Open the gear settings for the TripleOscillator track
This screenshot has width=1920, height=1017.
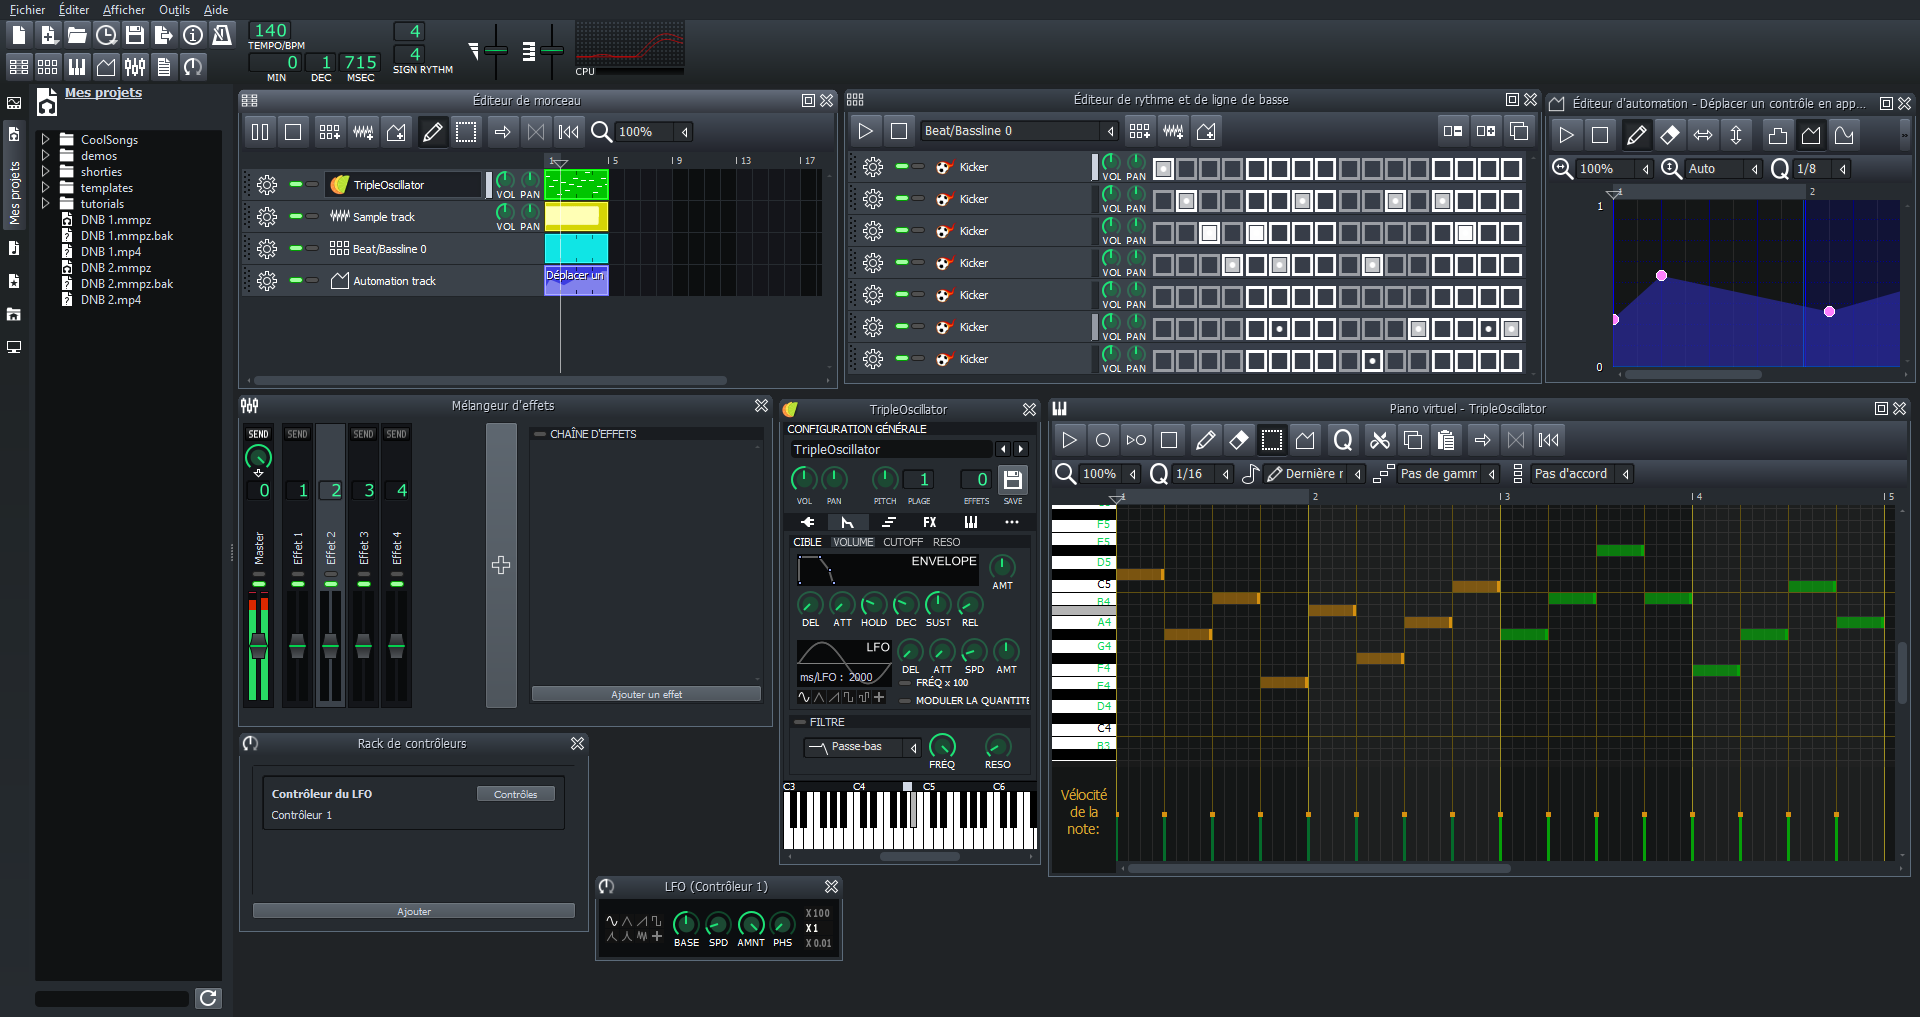(267, 185)
